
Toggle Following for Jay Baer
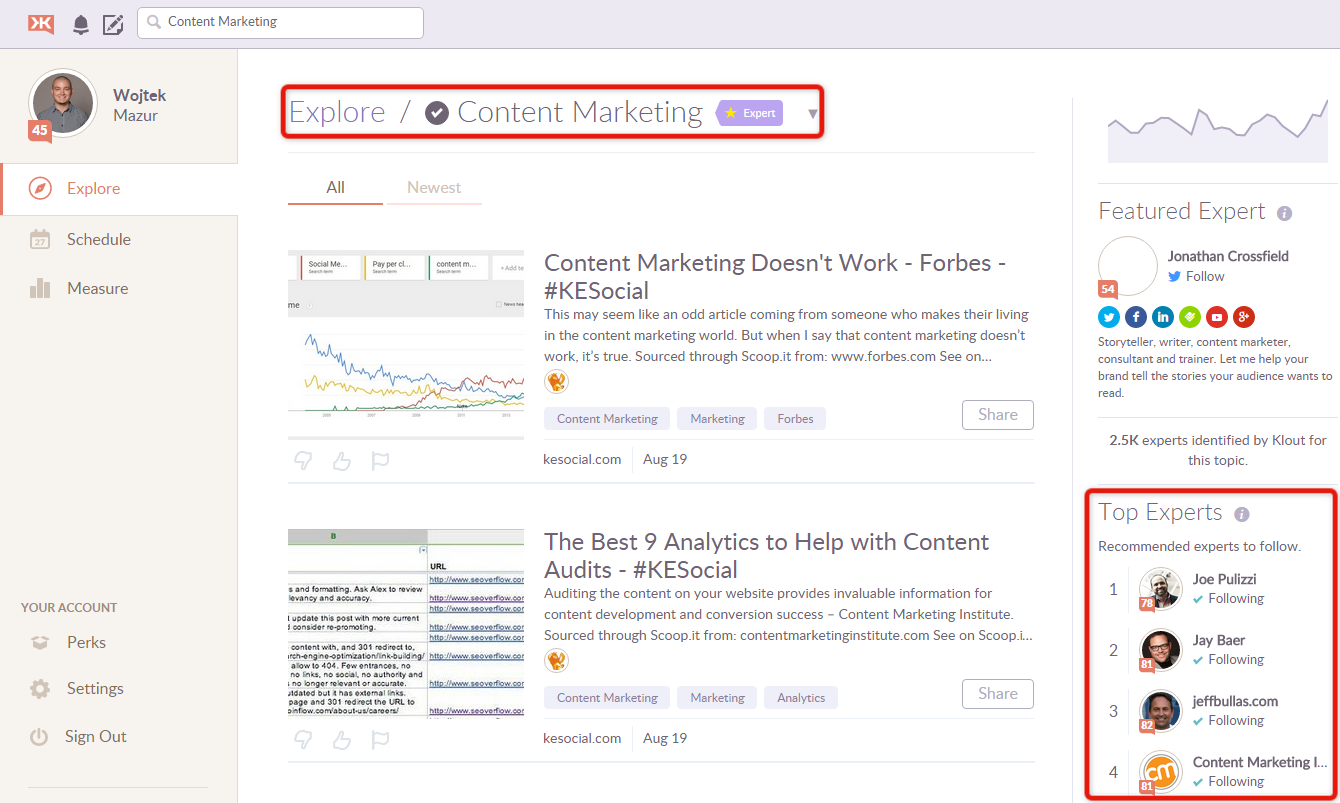point(1228,659)
